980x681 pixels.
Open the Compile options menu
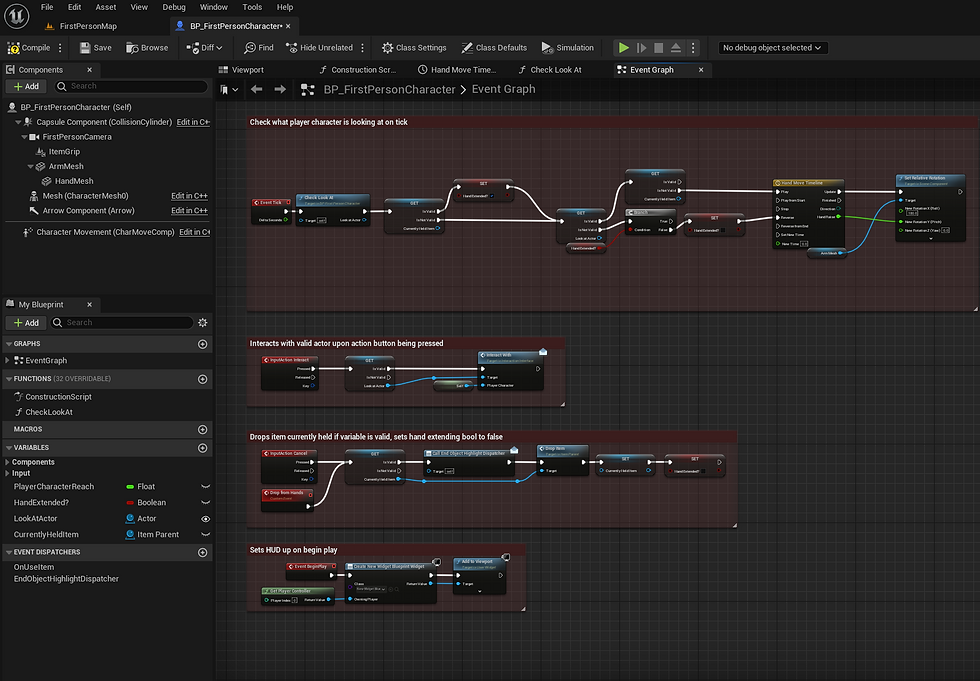click(60, 47)
